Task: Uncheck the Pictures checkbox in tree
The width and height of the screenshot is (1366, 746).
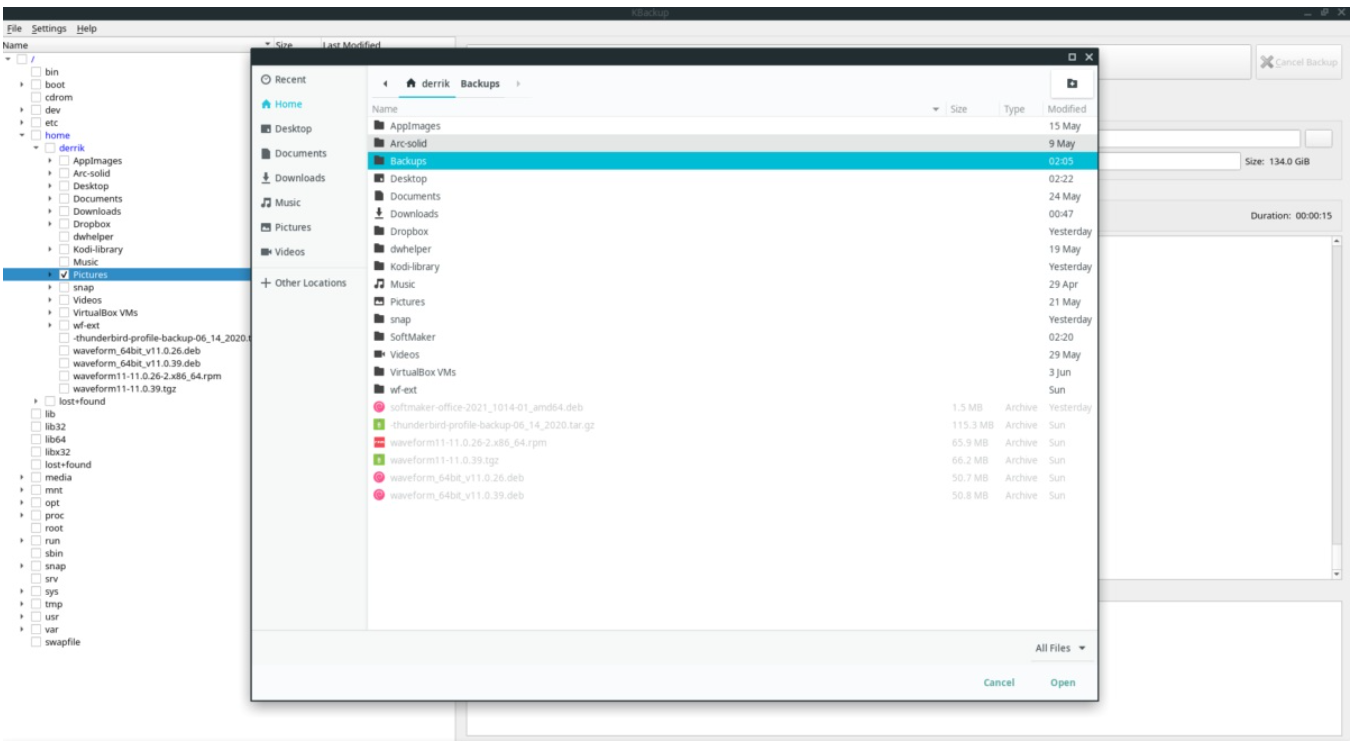Action: [x=64, y=275]
